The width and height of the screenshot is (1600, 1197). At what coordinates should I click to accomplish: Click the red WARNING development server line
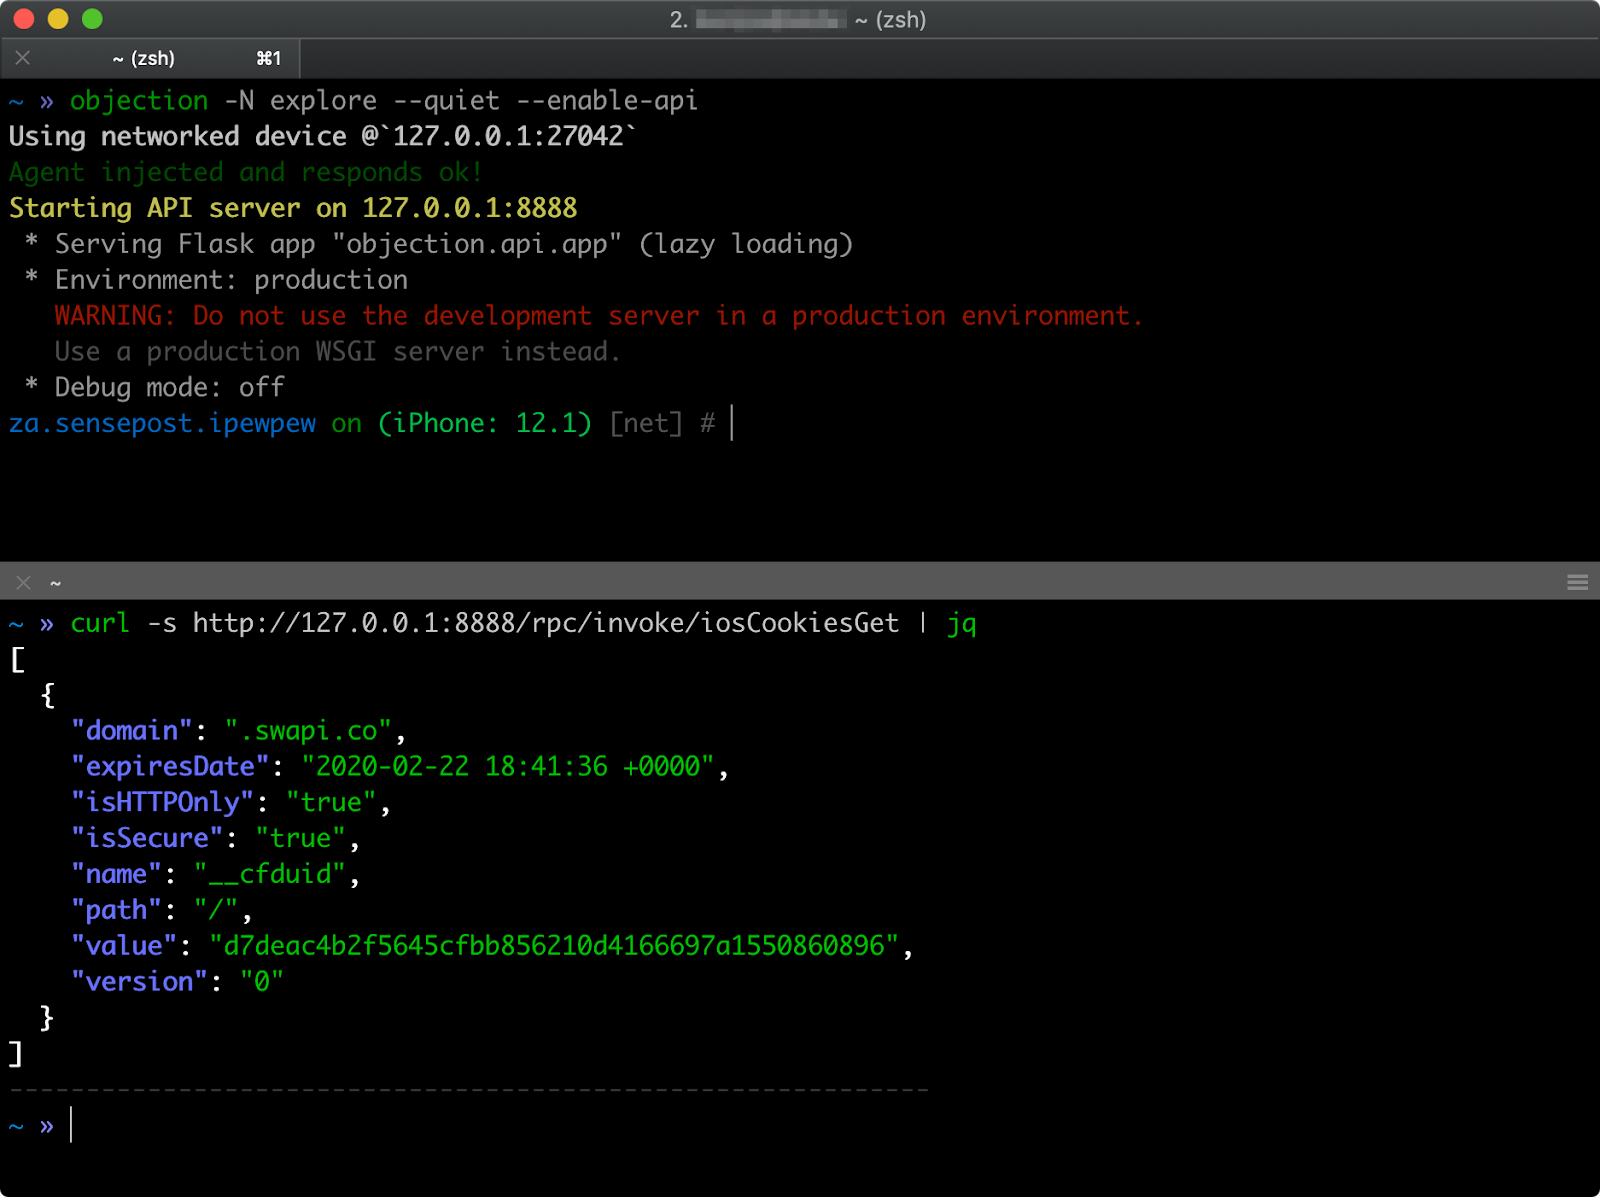598,317
